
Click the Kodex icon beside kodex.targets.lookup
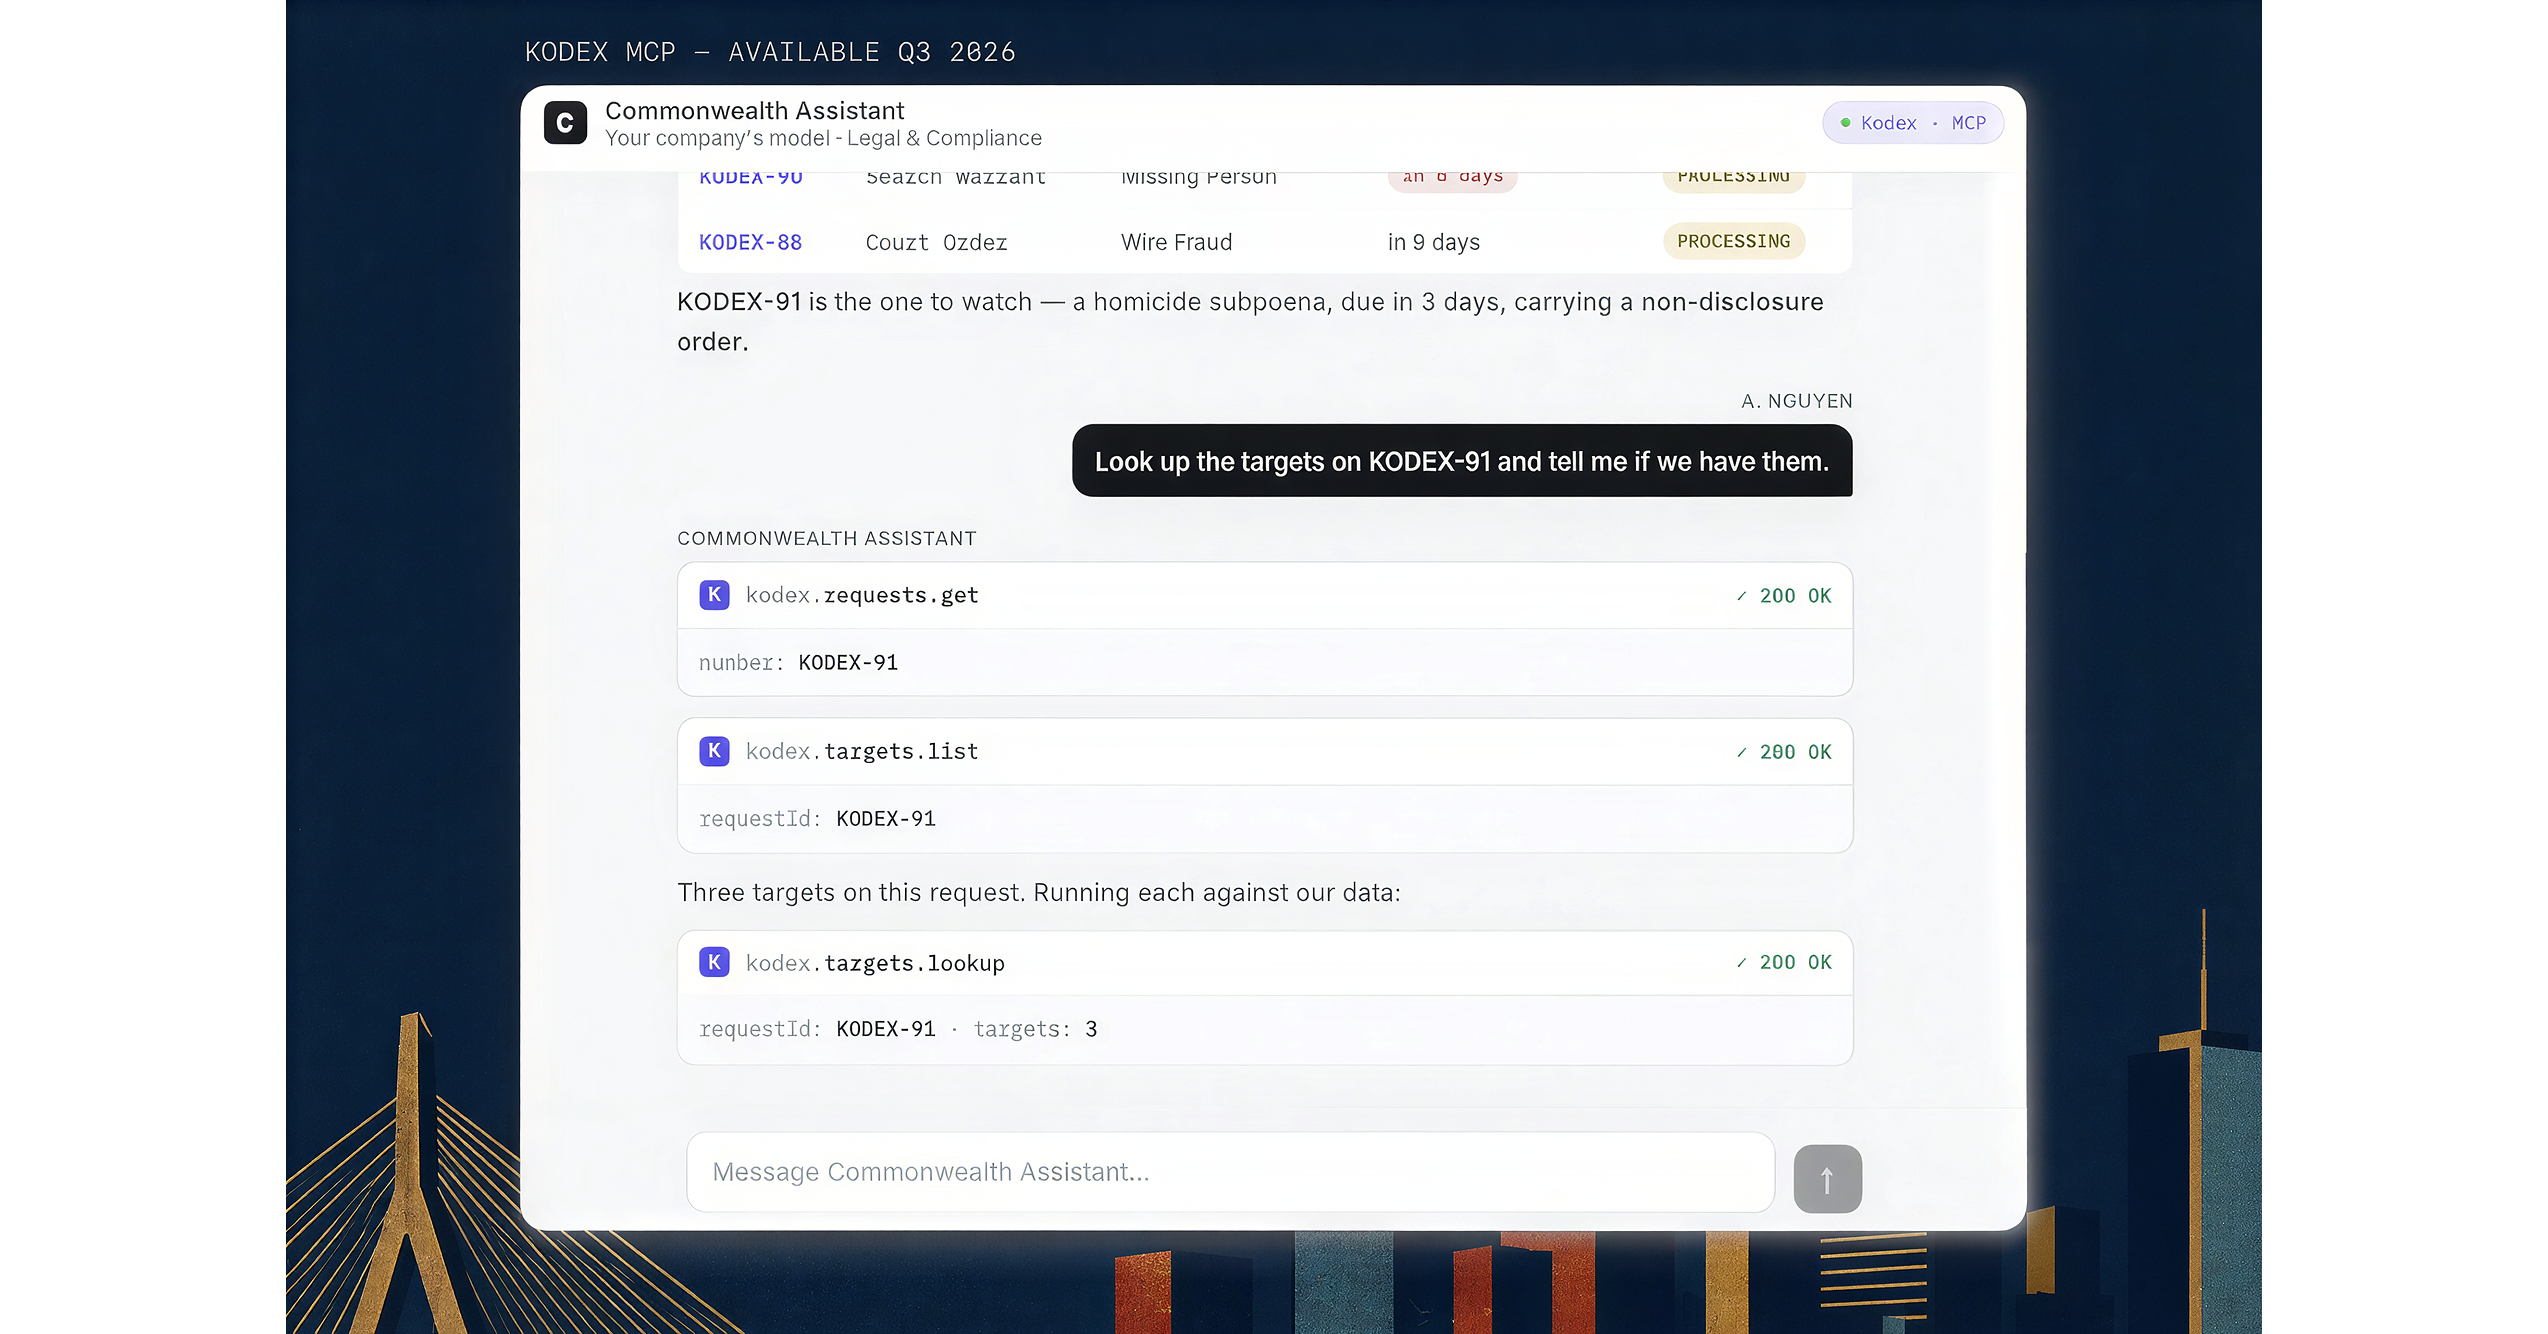point(714,962)
